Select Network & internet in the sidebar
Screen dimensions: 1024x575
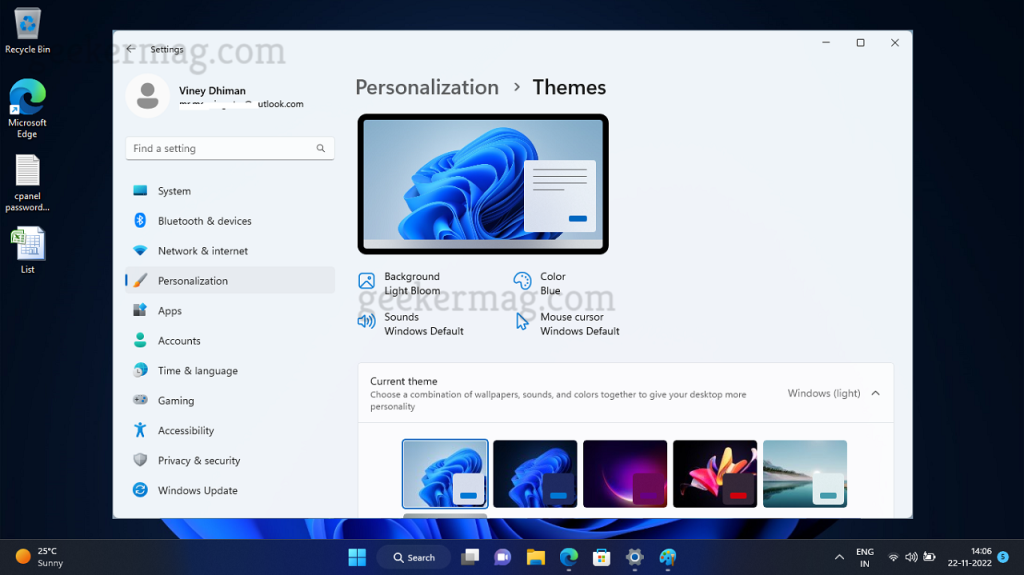click(x=230, y=251)
